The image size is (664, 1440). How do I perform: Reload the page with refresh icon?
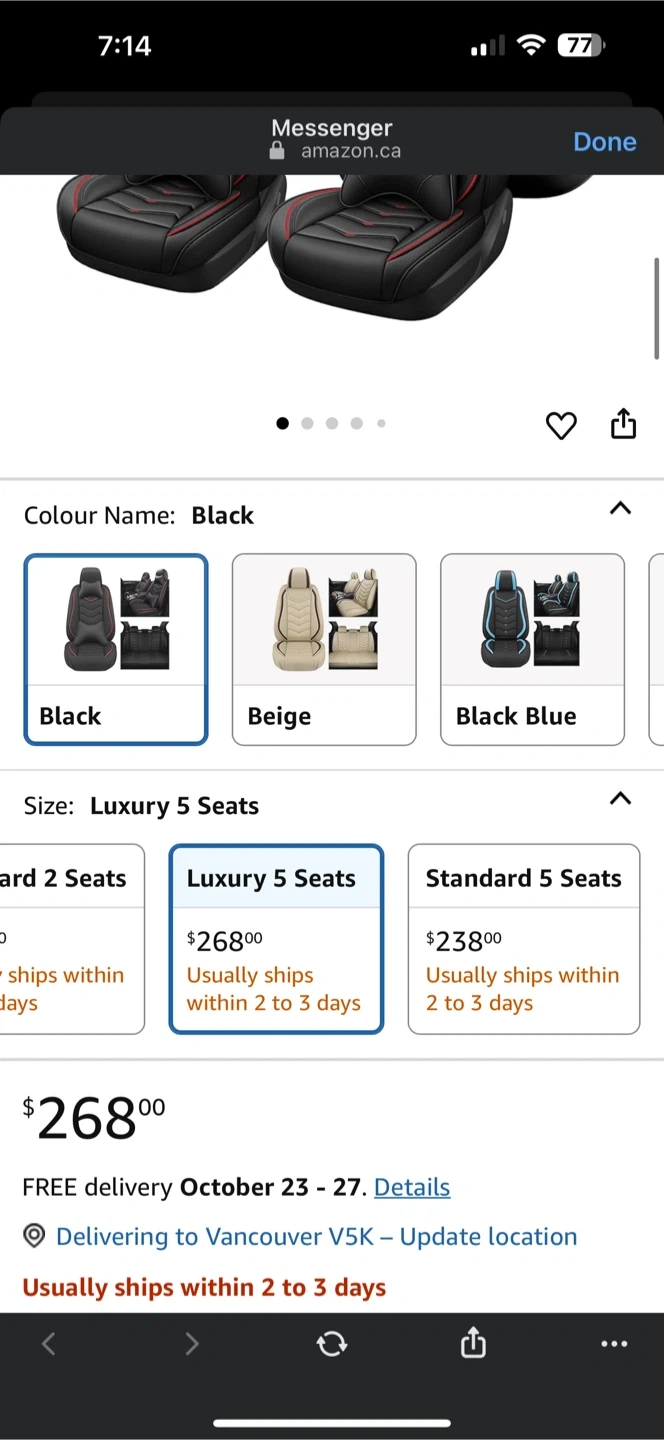coord(332,1344)
